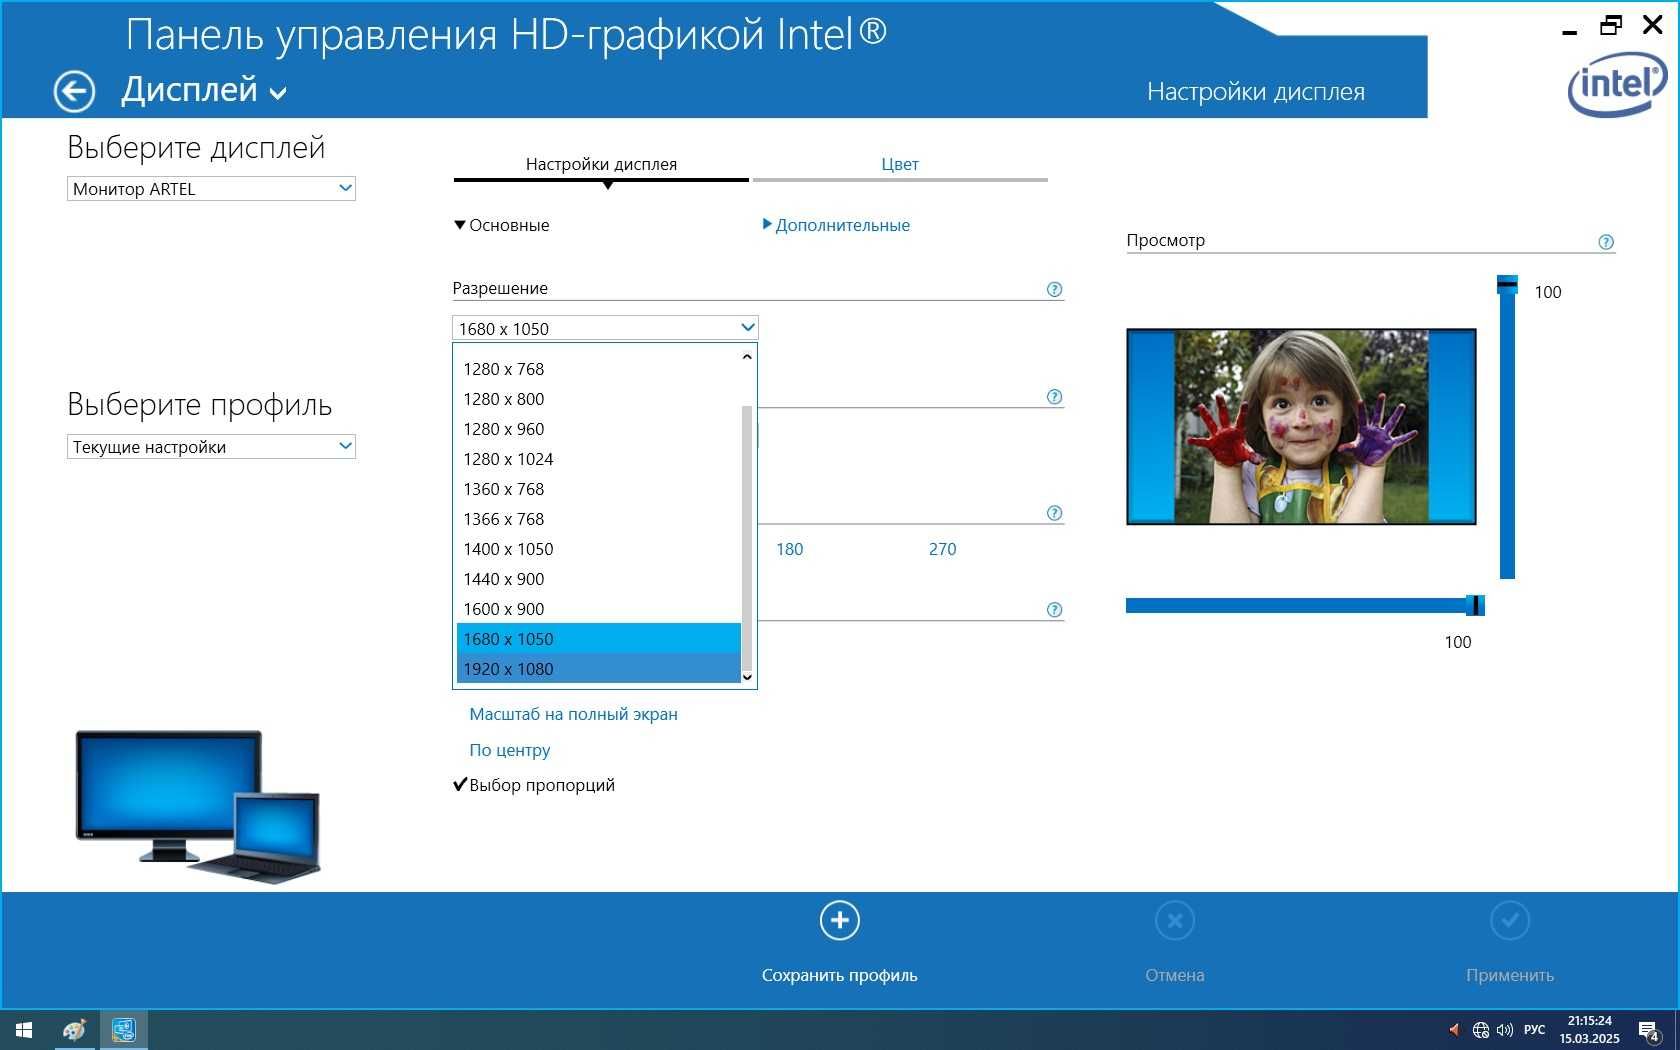Open the notification center icon

1649,1031
